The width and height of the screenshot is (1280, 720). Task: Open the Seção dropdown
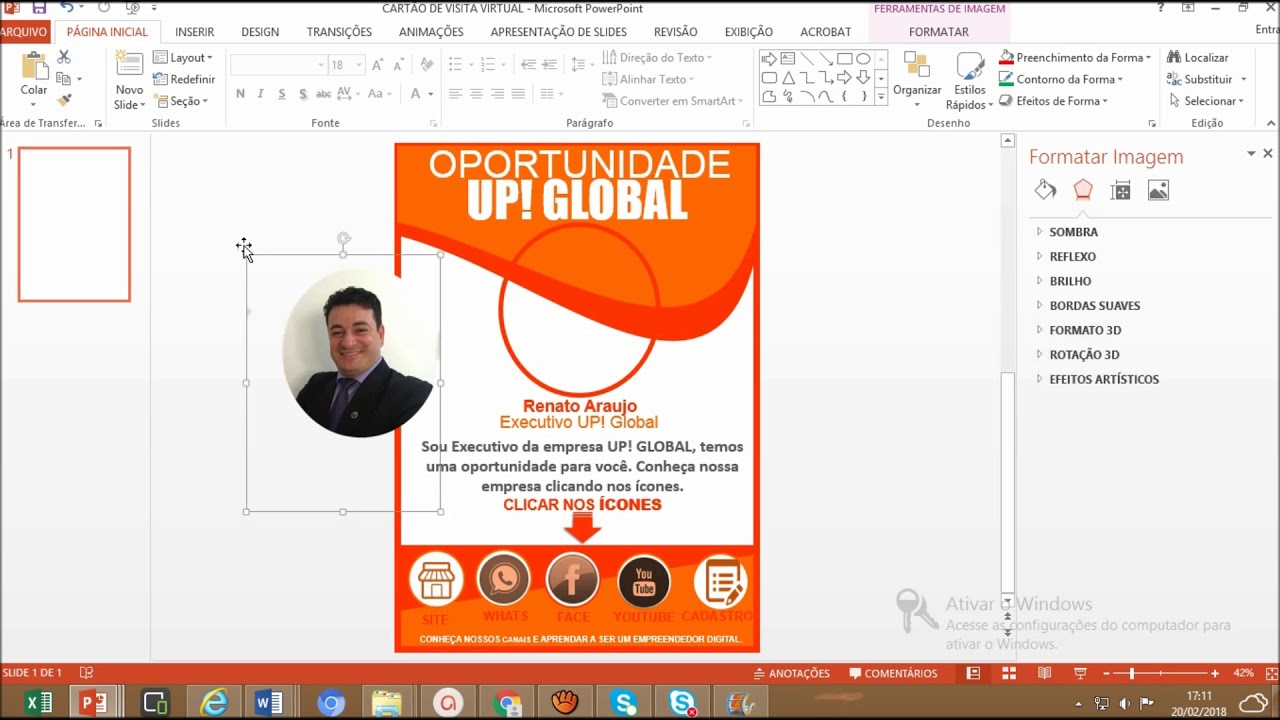coord(181,101)
